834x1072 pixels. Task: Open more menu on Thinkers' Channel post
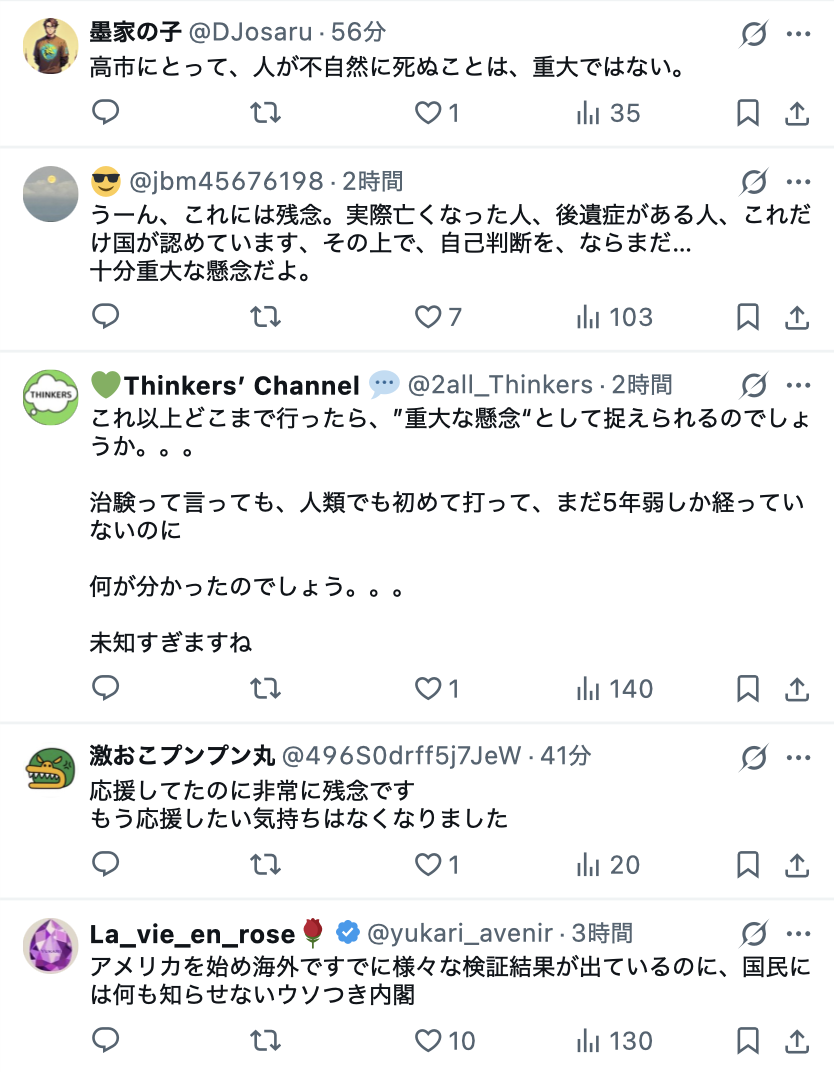coord(797,386)
